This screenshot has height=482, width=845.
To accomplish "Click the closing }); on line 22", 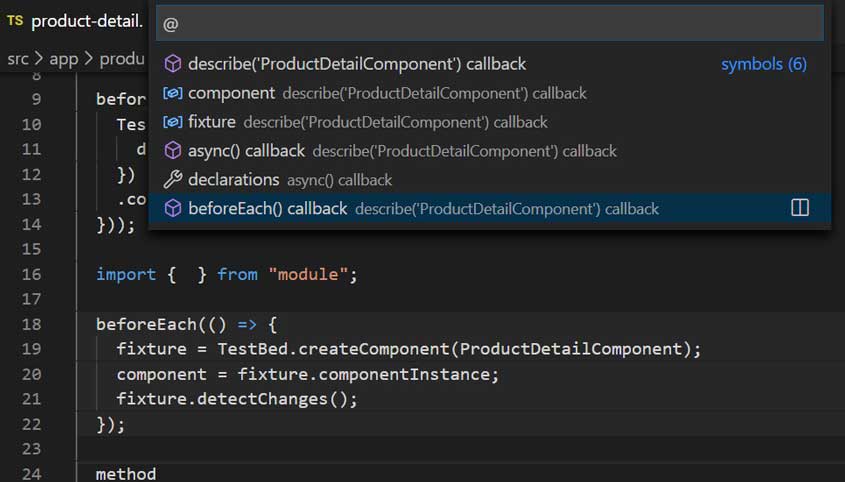I will (110, 425).
